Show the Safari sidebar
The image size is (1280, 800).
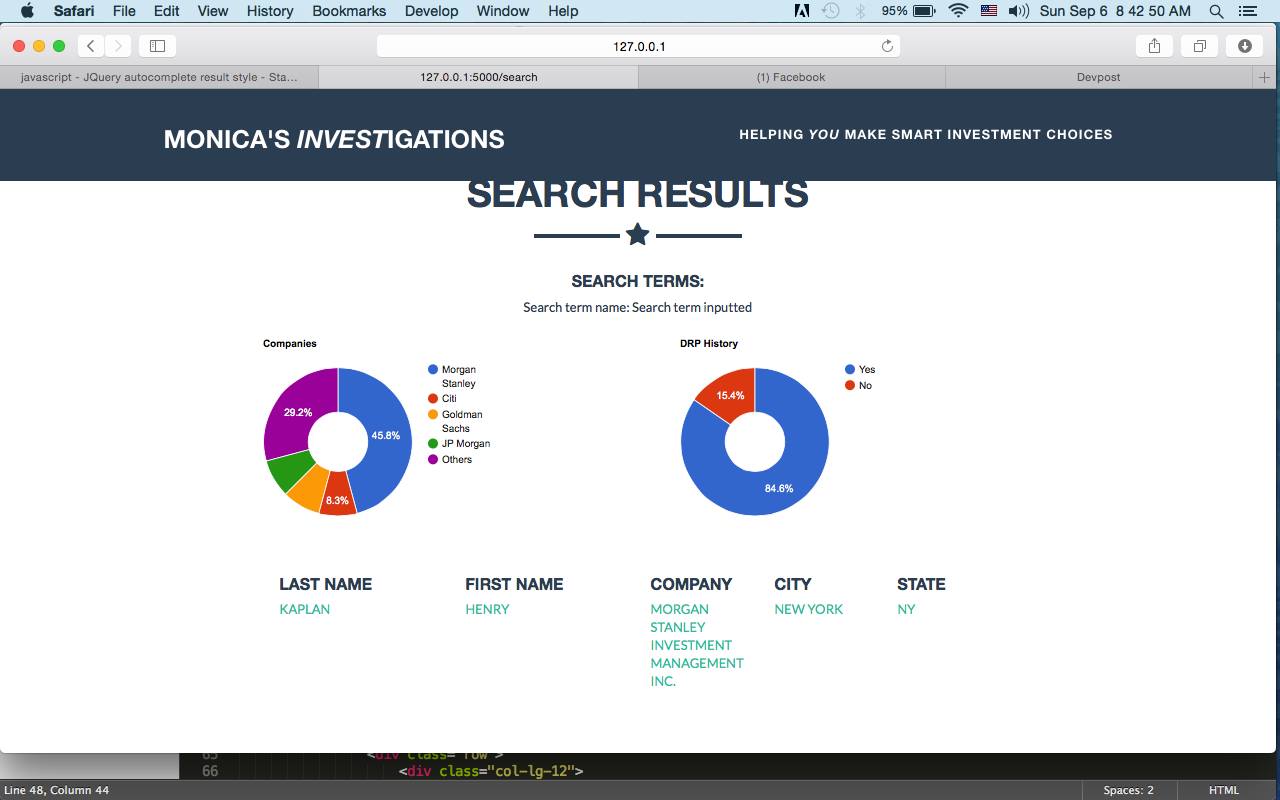click(x=157, y=46)
